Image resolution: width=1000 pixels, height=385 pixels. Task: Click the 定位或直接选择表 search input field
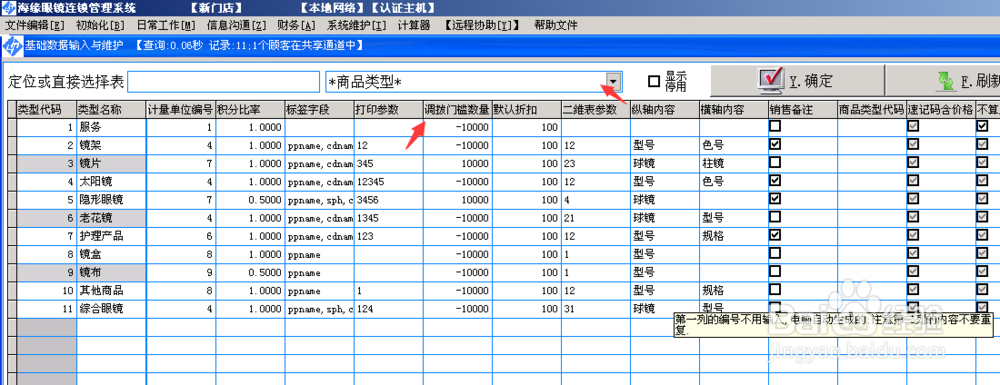(224, 82)
